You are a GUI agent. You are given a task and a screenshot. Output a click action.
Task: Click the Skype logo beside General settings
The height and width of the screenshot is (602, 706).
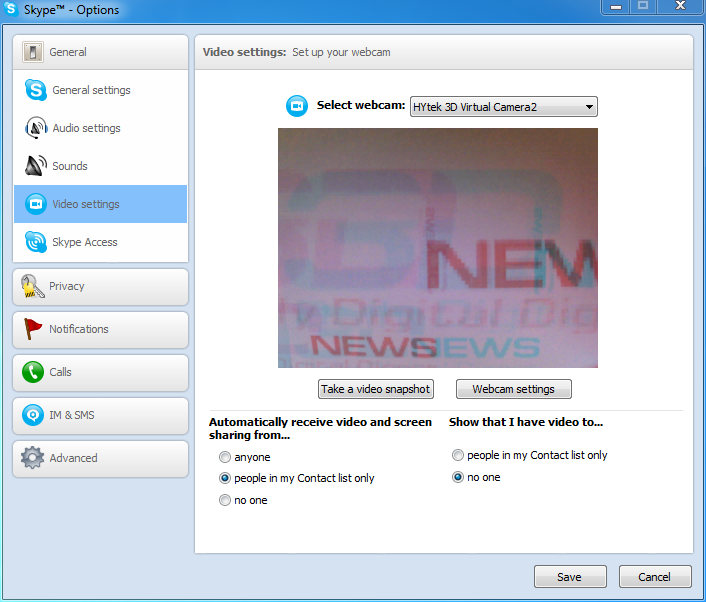click(36, 90)
